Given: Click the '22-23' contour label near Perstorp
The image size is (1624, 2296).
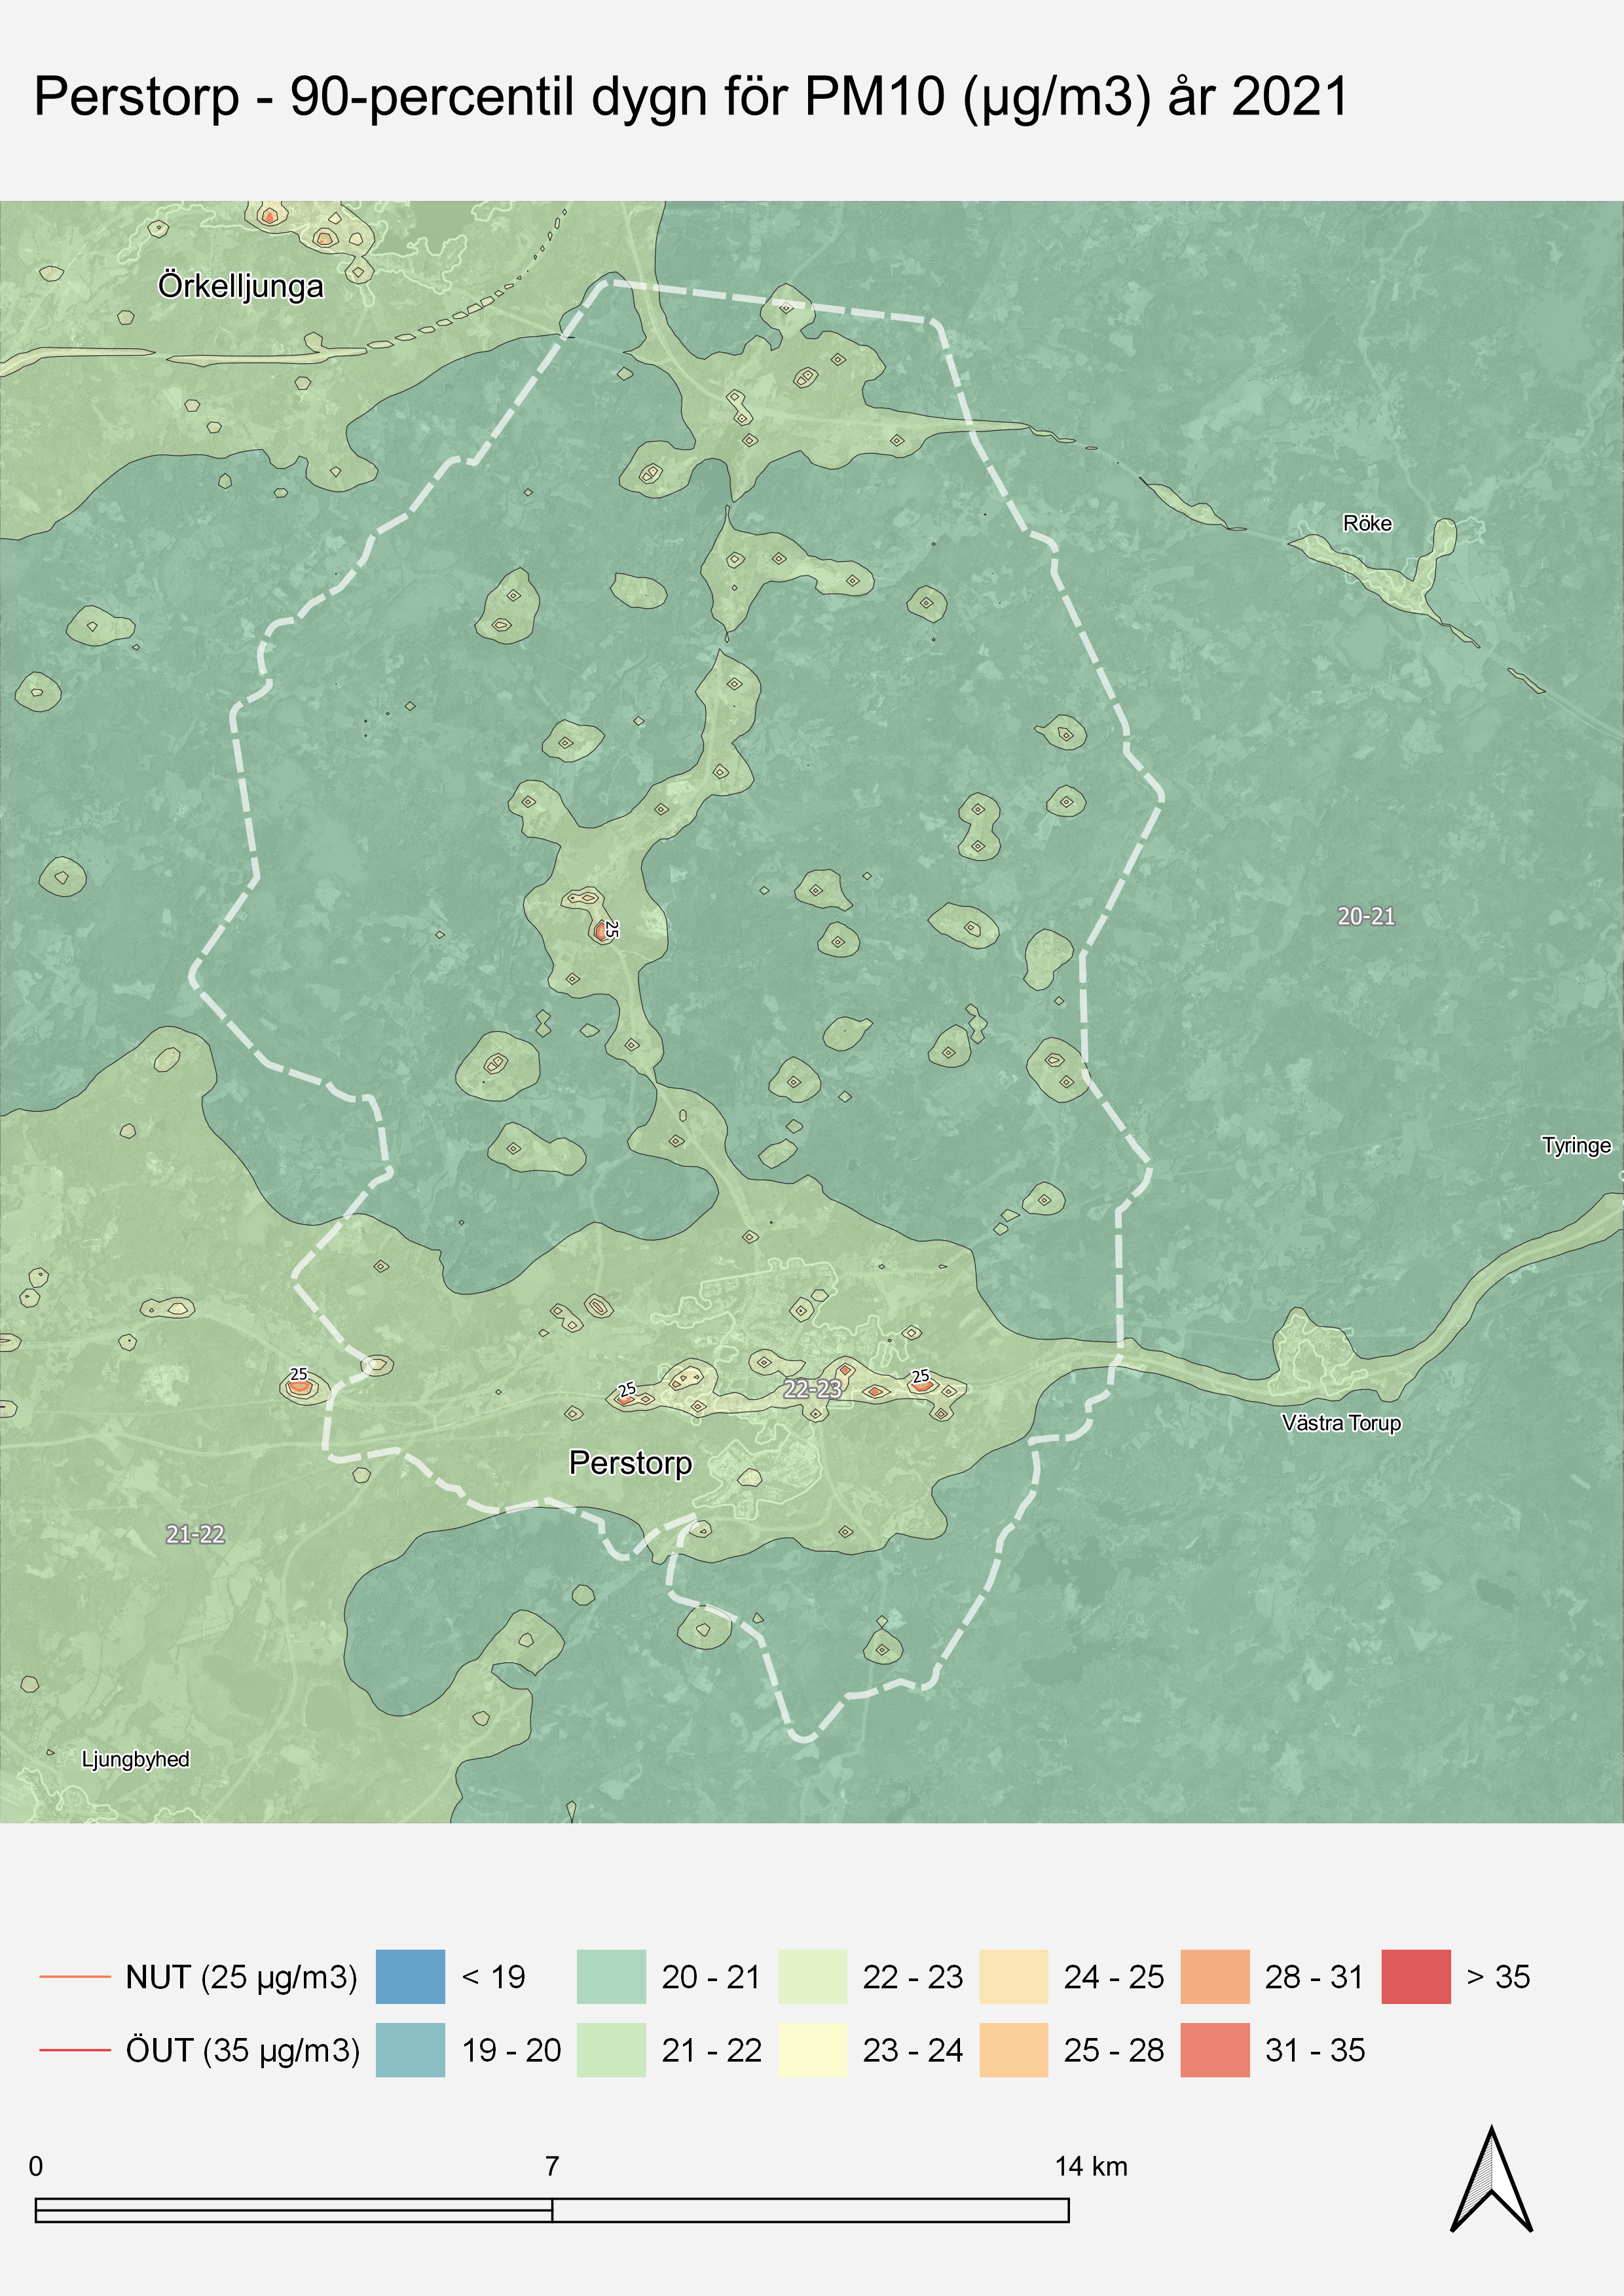Looking at the screenshot, I should click(x=812, y=1389).
